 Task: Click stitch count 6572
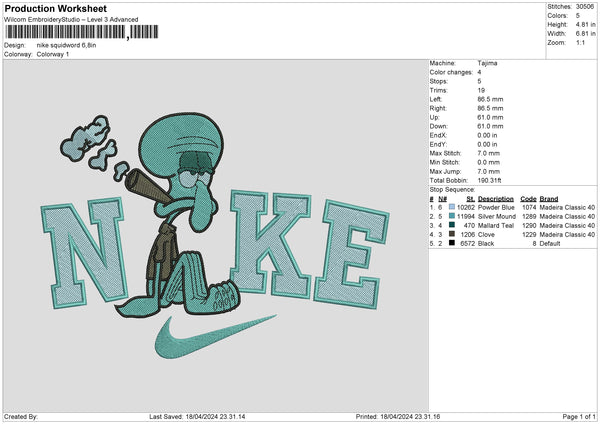467,244
